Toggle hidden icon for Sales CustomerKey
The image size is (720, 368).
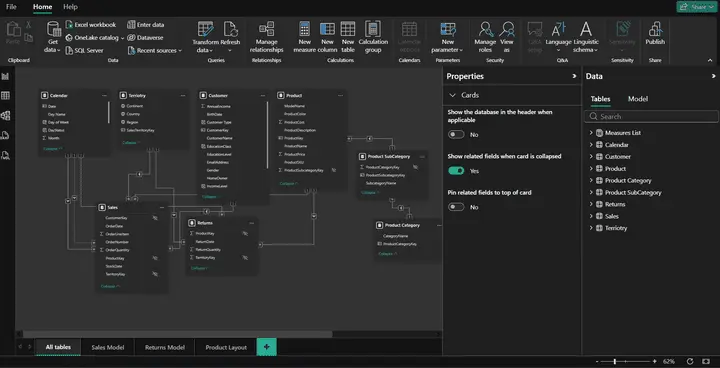[x=155, y=218]
